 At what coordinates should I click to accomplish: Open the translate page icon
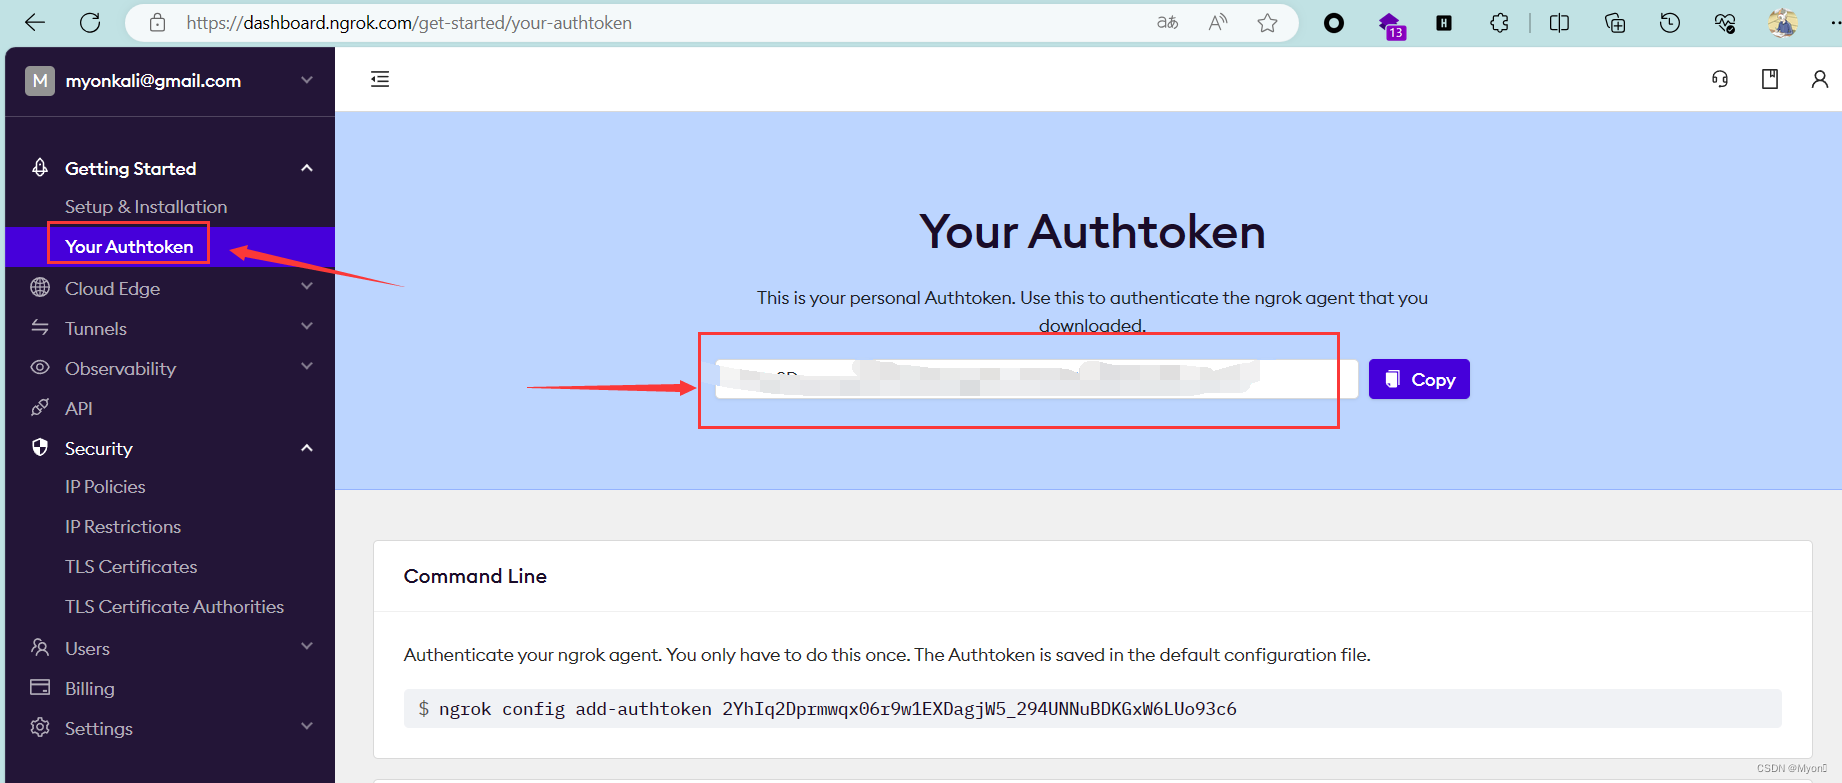(1167, 22)
